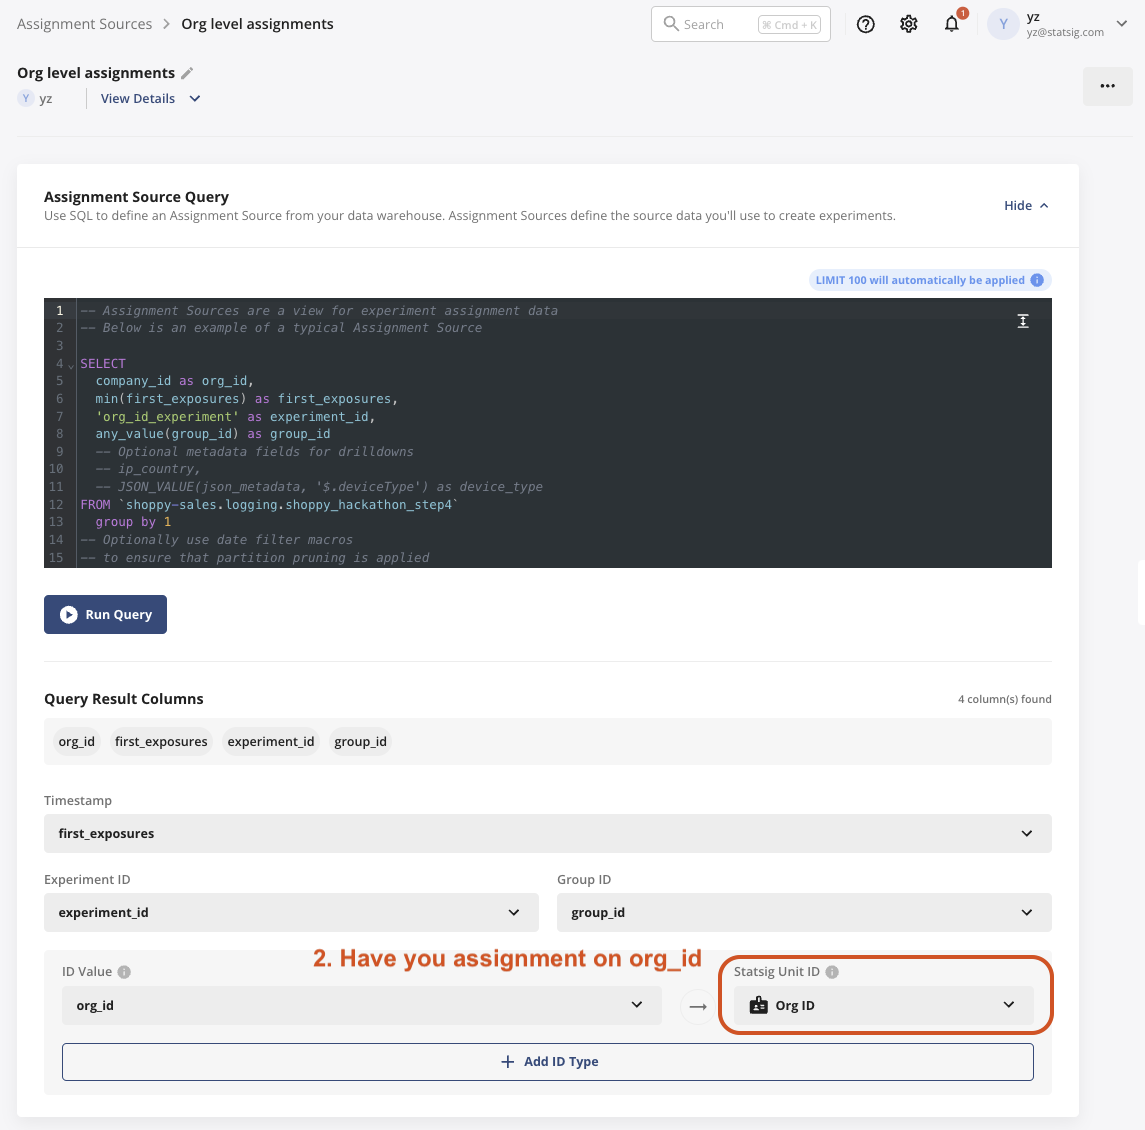The height and width of the screenshot is (1130, 1145).
Task: Click the info icon on LIMIT 100 banner
Action: 1037,280
